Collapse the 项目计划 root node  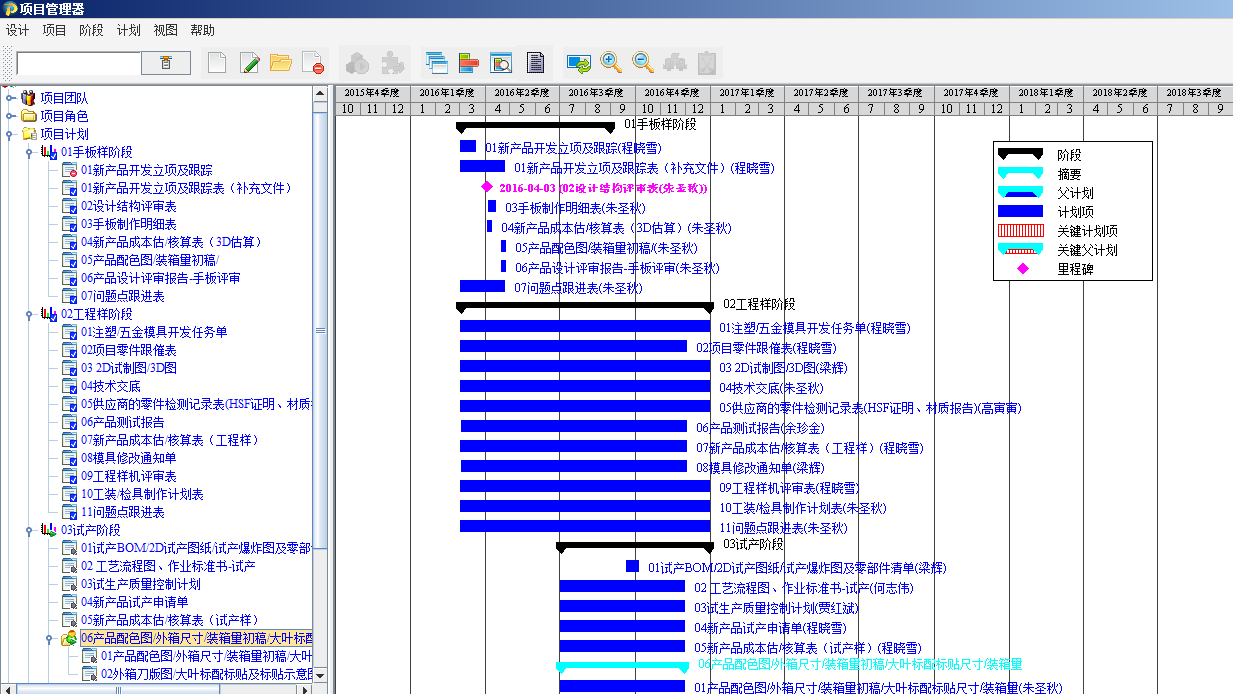click(x=10, y=134)
